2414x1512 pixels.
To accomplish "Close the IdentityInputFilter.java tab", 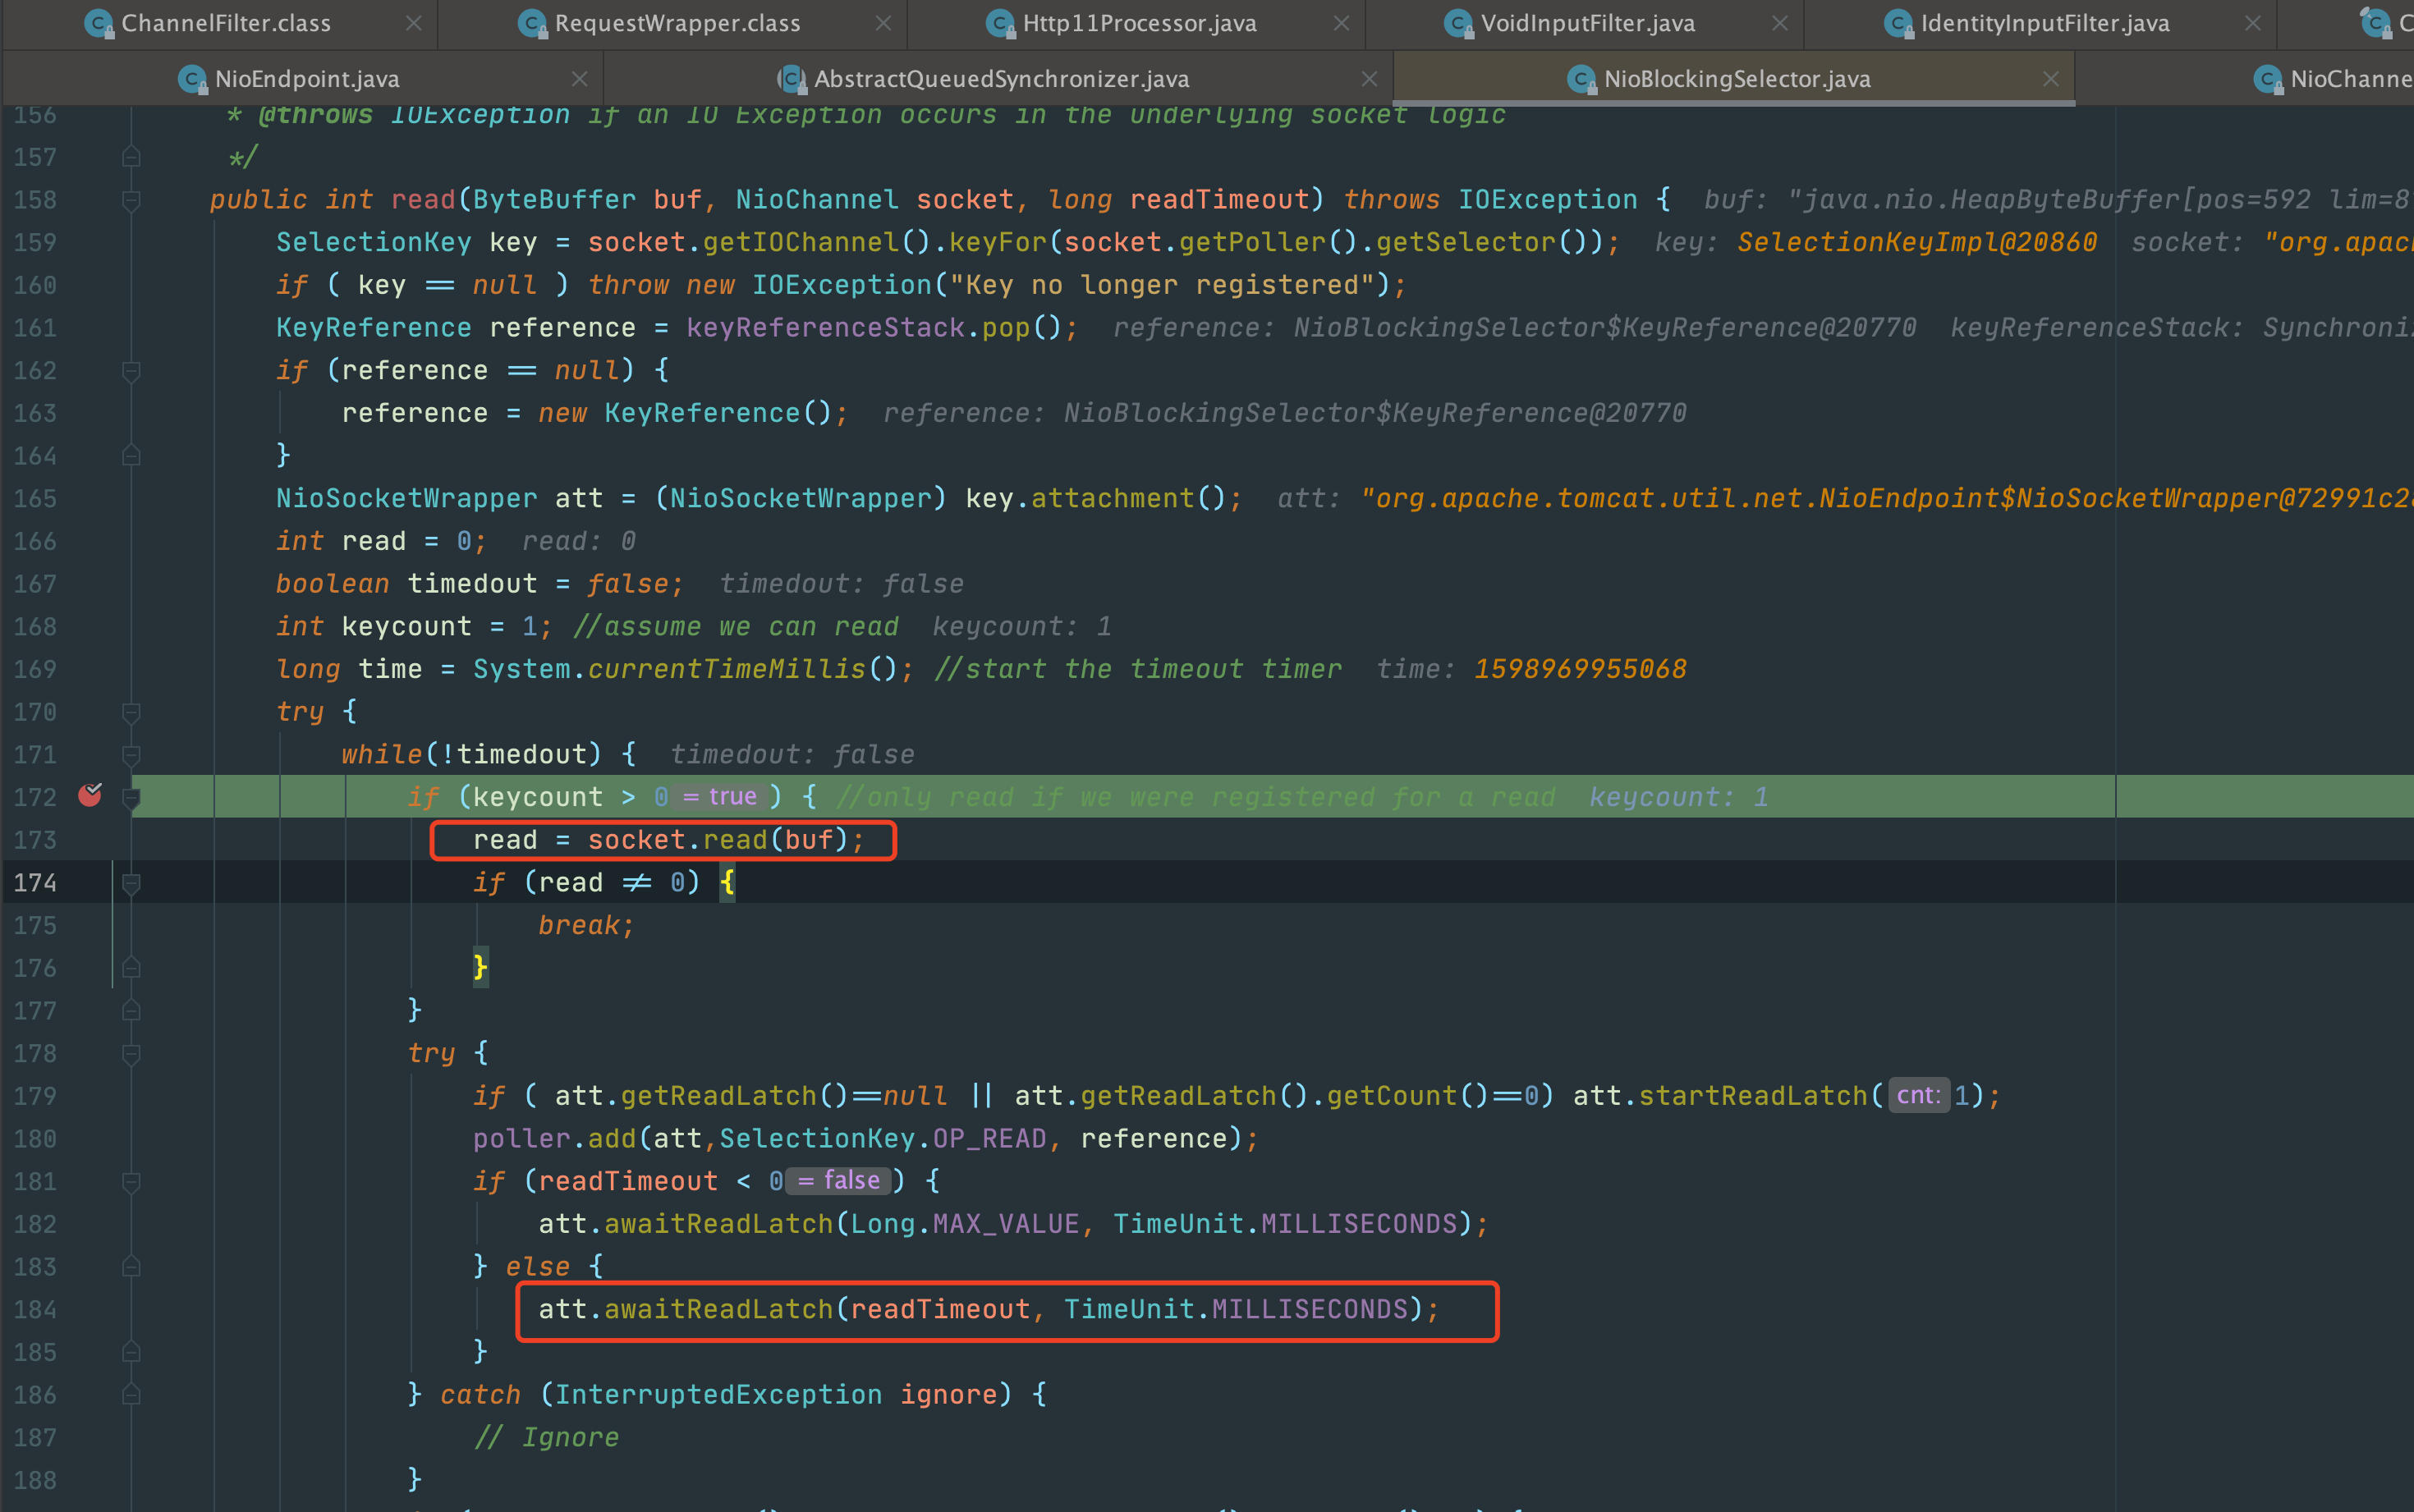I will coord(2253,23).
